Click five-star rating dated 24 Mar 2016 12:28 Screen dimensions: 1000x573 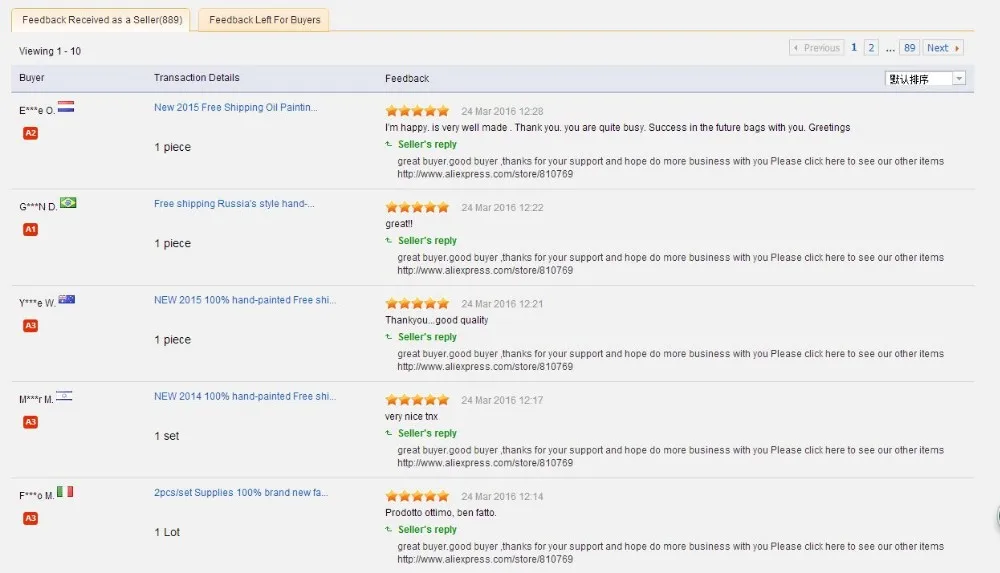pyautogui.click(x=417, y=111)
